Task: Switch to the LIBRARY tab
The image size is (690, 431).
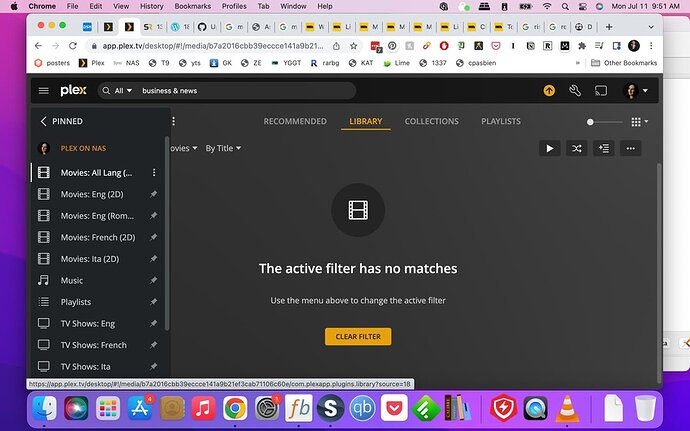Action: (366, 122)
